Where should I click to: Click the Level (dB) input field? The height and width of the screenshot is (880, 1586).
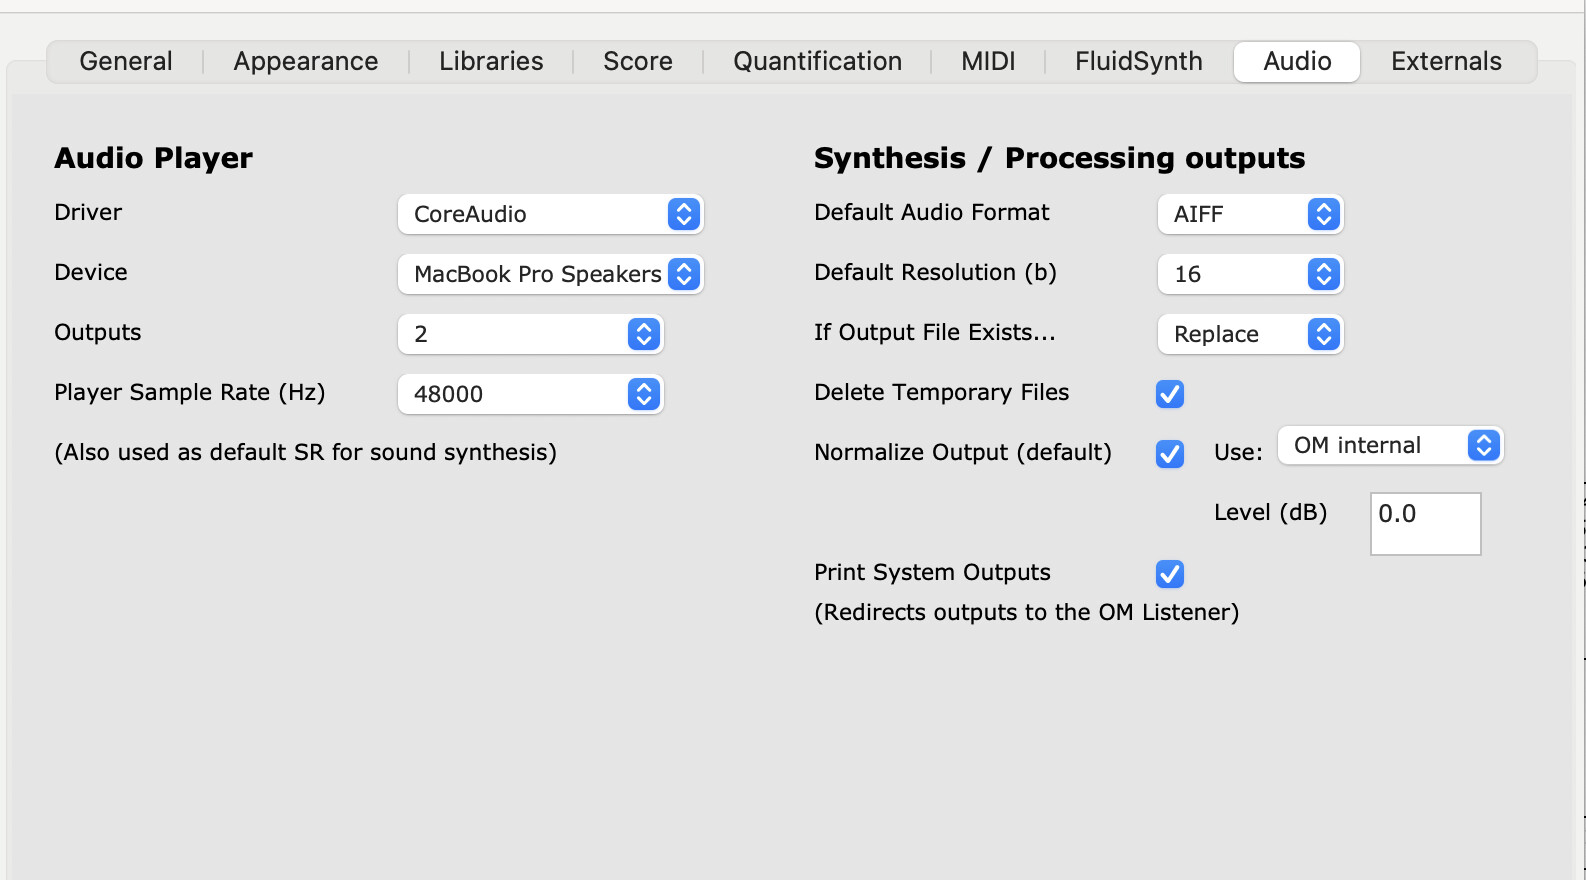tap(1425, 523)
